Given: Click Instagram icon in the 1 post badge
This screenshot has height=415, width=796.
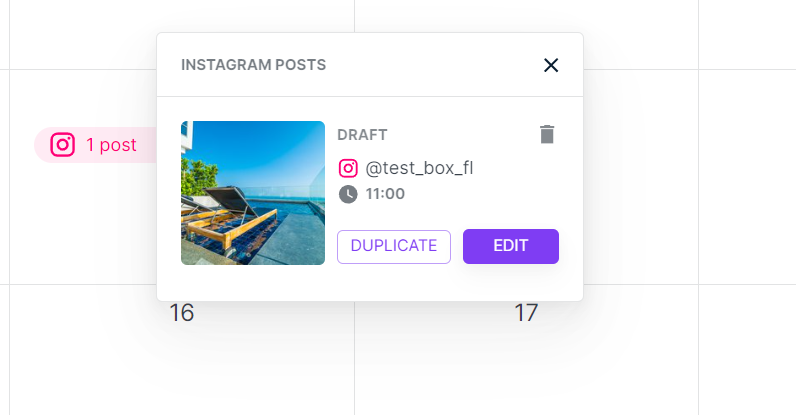Looking at the screenshot, I should 63,145.
